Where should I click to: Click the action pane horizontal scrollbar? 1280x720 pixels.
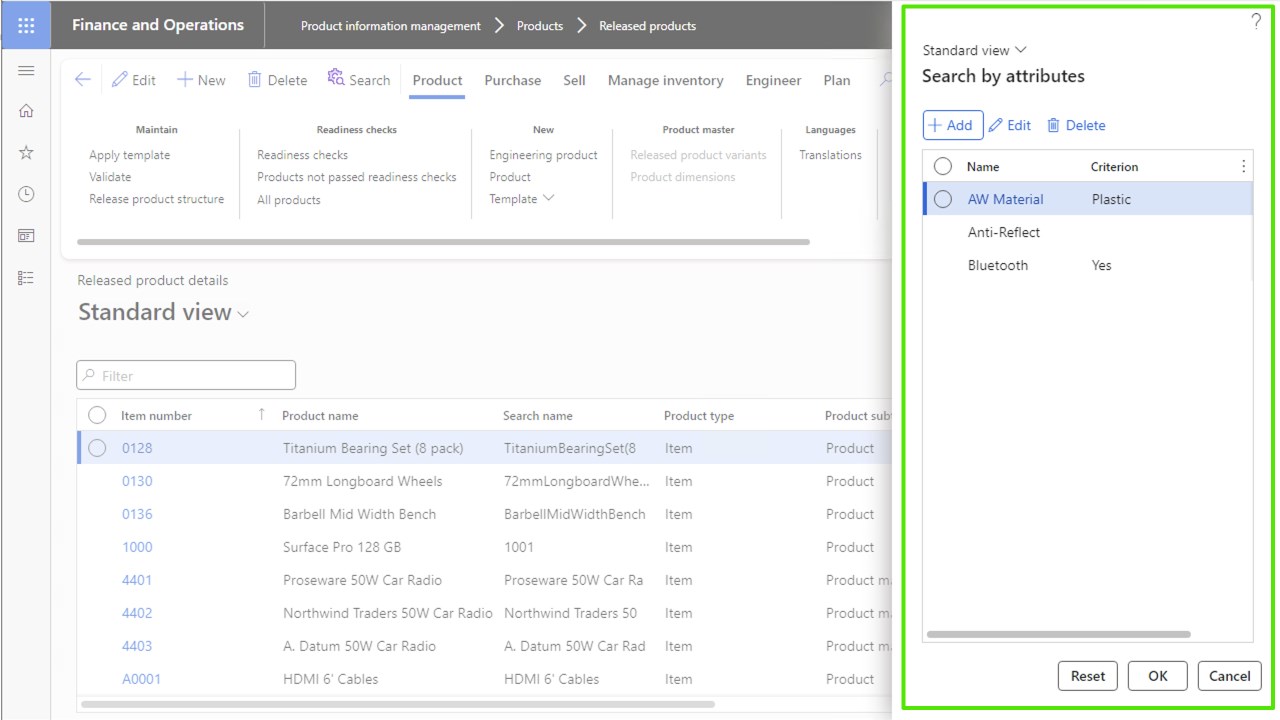point(443,242)
